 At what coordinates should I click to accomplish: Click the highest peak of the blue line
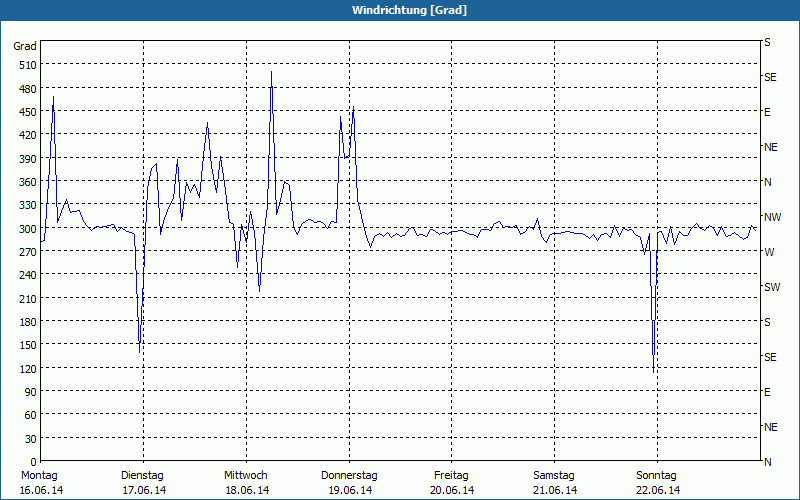point(271,72)
